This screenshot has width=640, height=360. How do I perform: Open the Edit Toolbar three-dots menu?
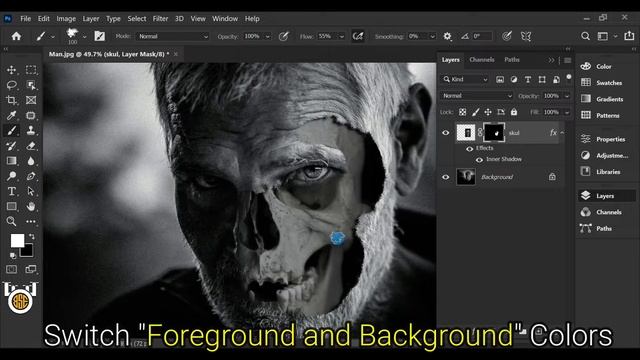31,221
